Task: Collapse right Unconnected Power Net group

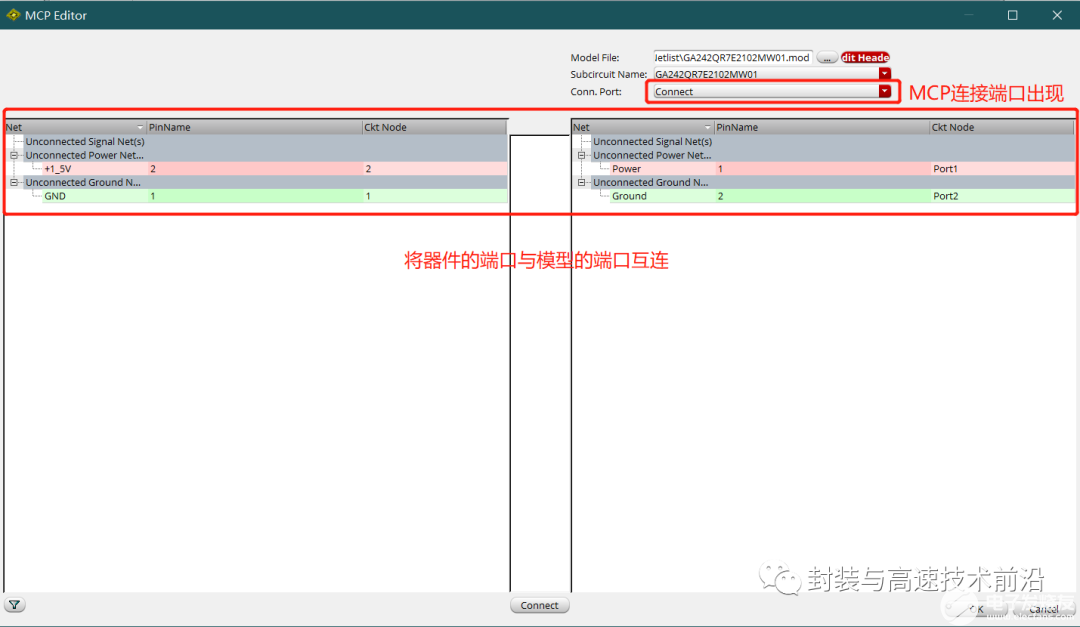Action: click(581, 156)
